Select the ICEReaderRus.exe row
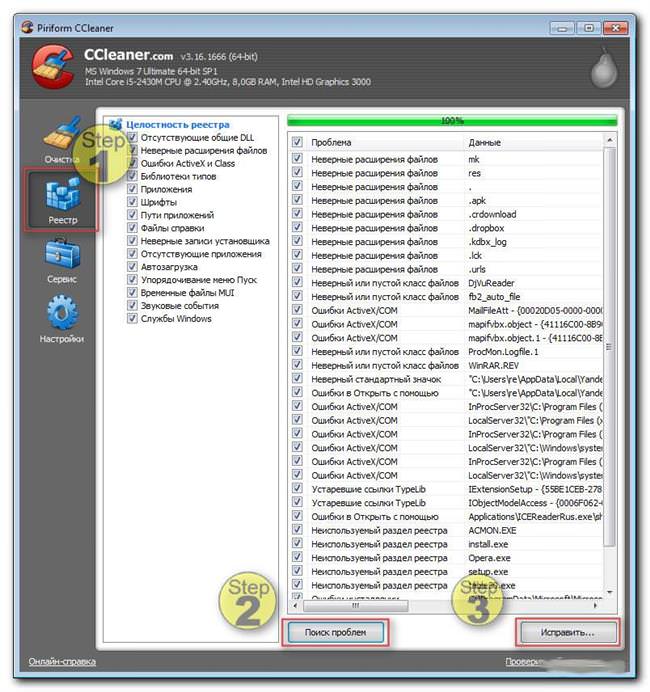 tap(445, 516)
